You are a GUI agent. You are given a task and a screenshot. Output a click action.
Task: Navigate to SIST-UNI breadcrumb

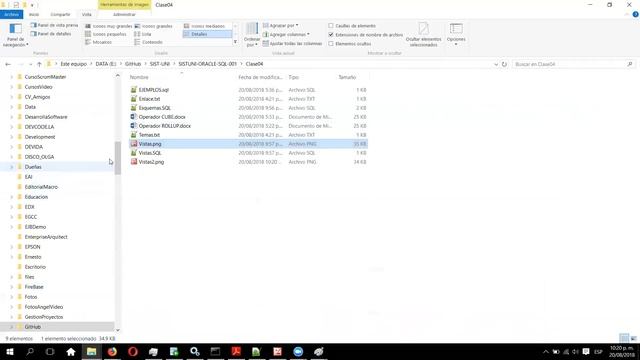[160, 64]
